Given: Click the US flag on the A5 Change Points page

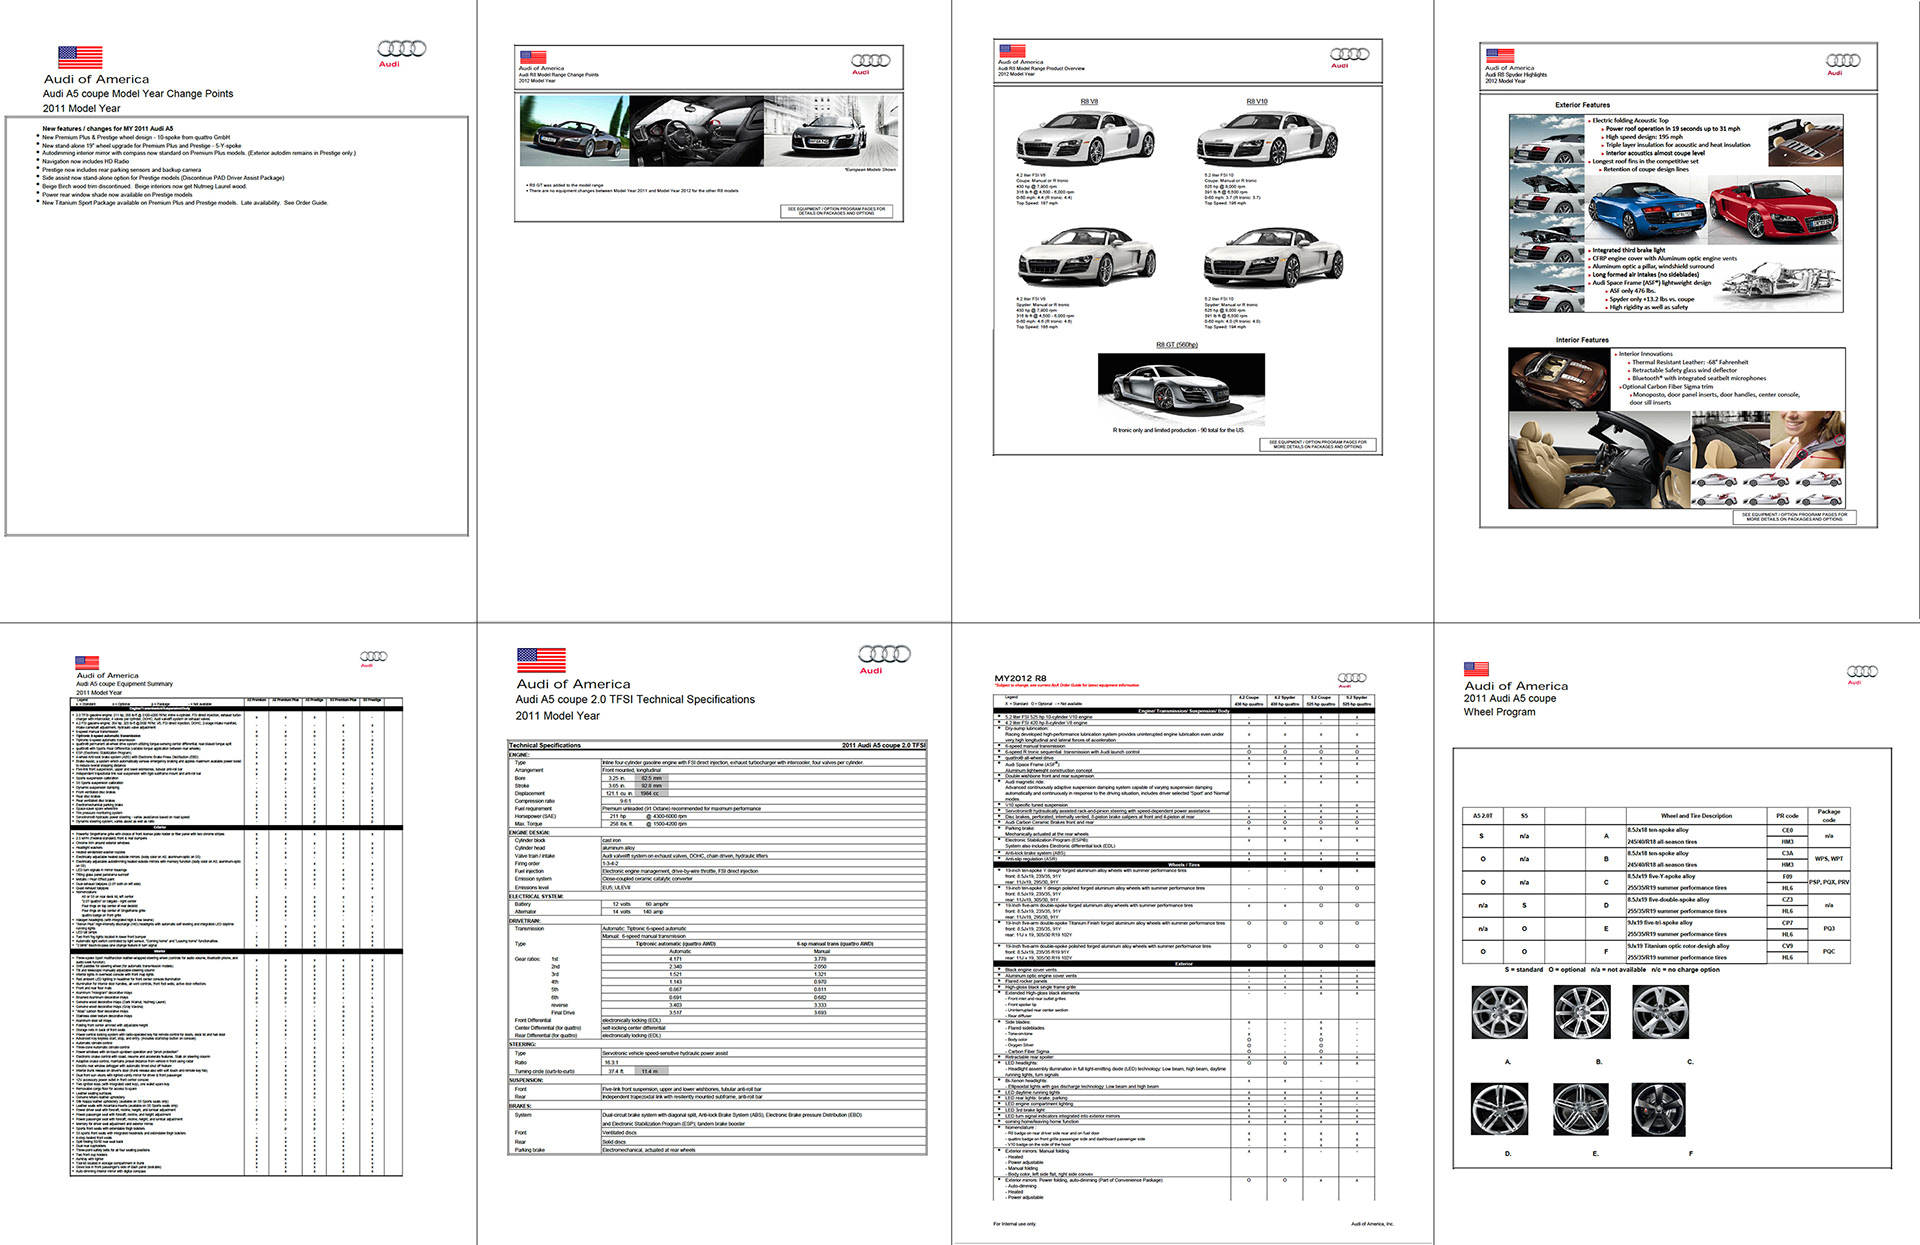Looking at the screenshot, I should 80,57.
